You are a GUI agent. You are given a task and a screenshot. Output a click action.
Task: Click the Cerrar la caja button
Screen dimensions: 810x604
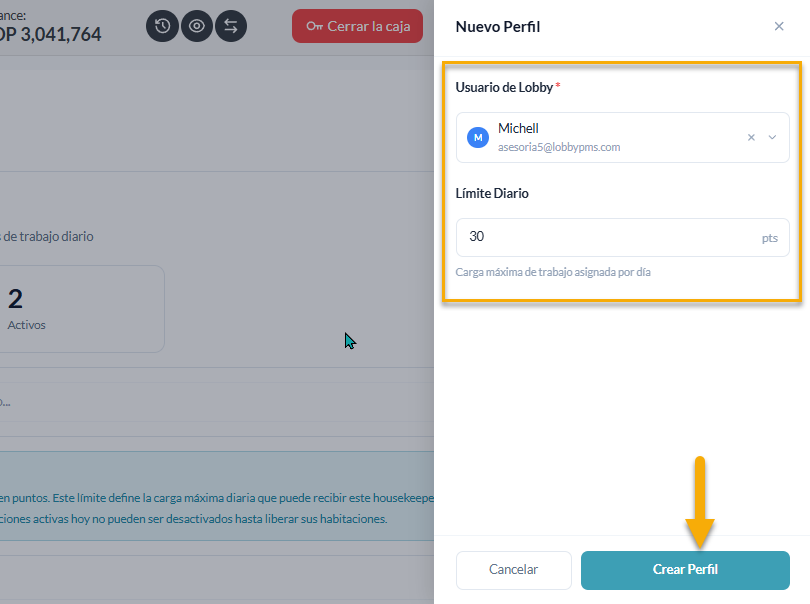(357, 26)
